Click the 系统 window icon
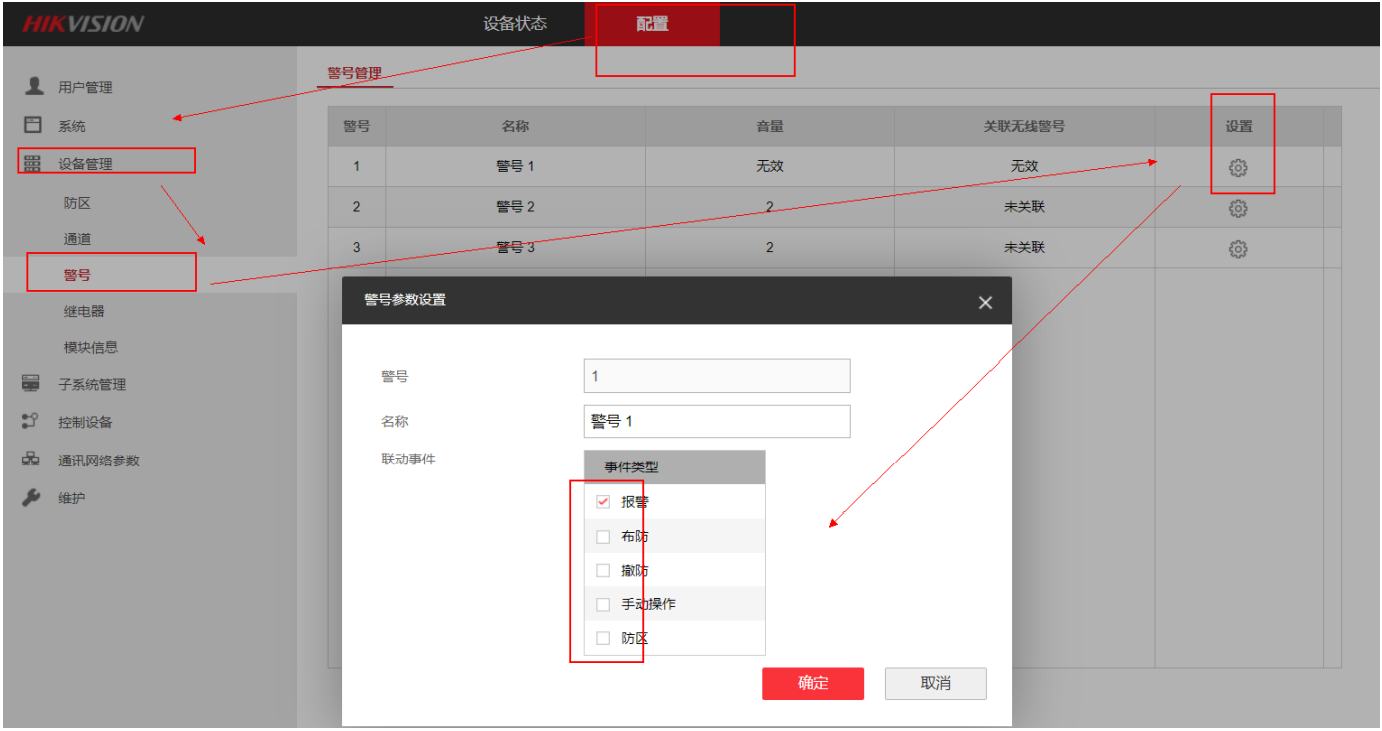1382x731 pixels. click(x=34, y=125)
